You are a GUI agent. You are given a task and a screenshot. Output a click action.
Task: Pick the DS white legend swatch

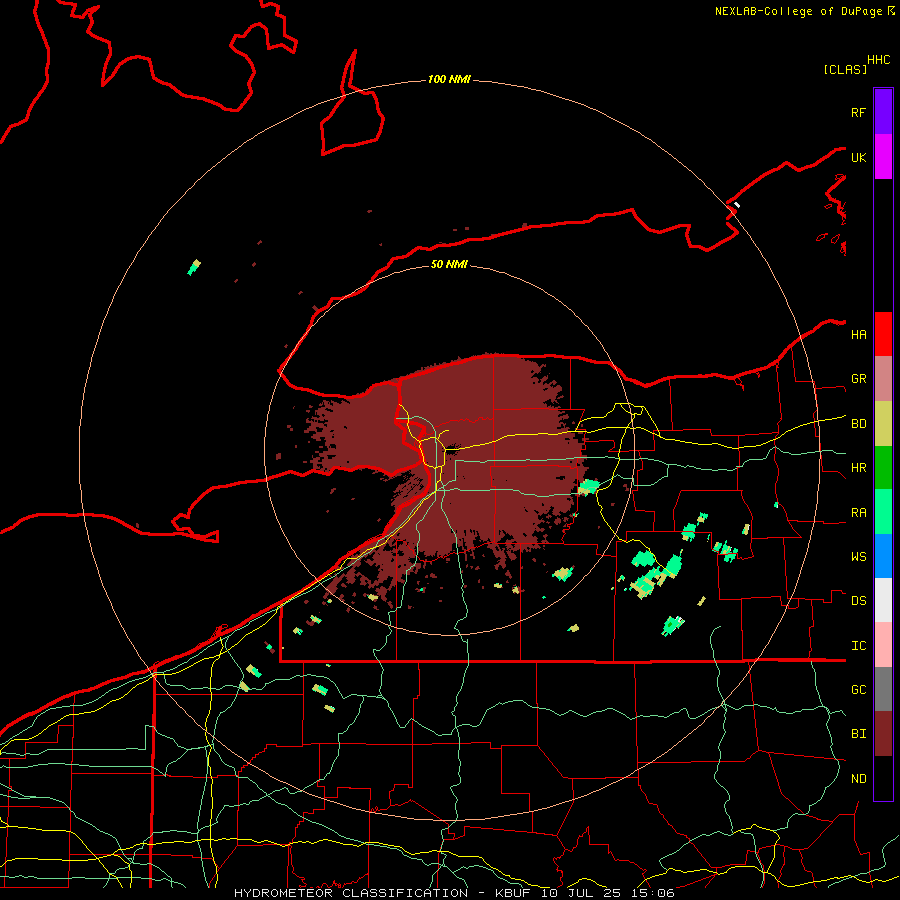click(x=883, y=600)
